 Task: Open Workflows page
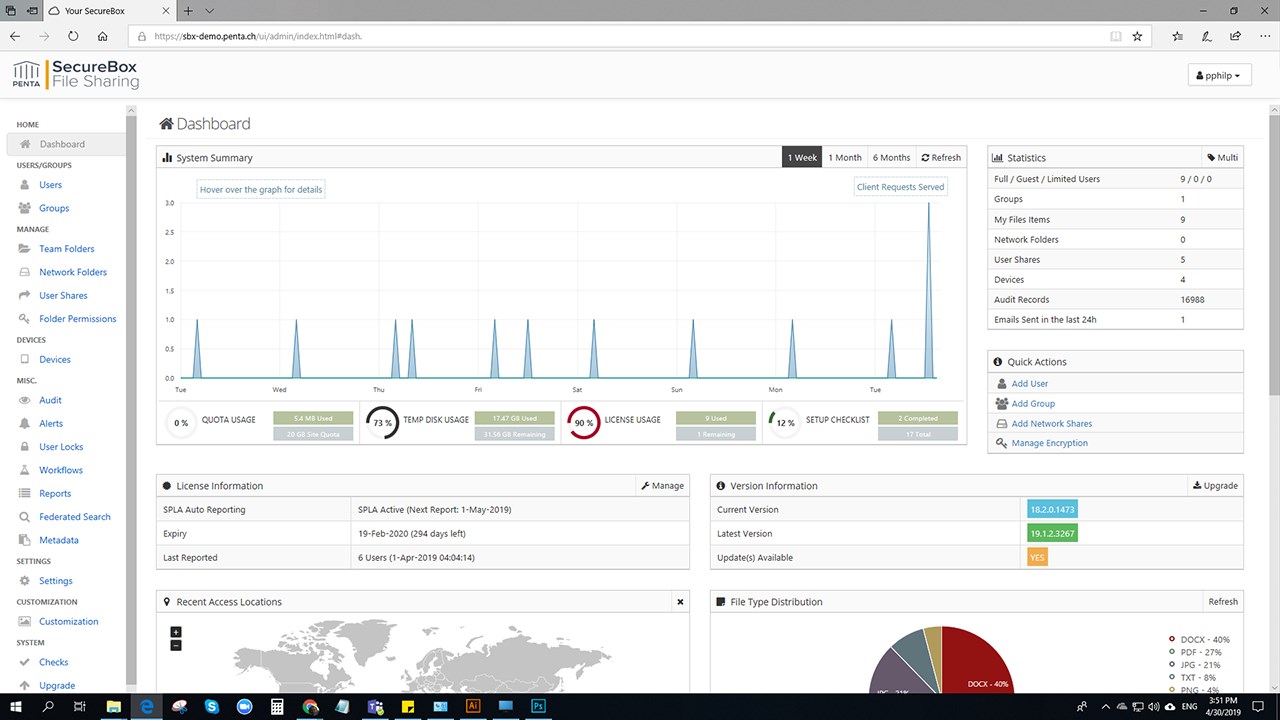pyautogui.click(x=61, y=470)
